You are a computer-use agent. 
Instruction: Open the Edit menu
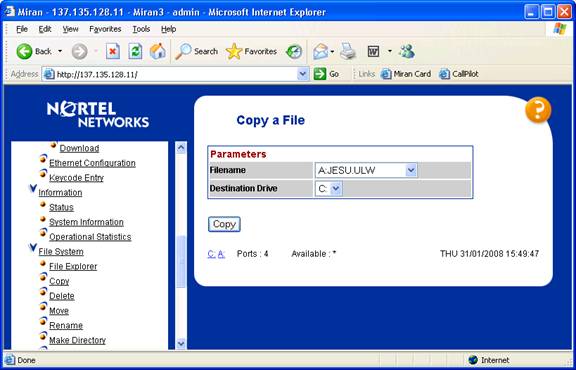(45, 29)
